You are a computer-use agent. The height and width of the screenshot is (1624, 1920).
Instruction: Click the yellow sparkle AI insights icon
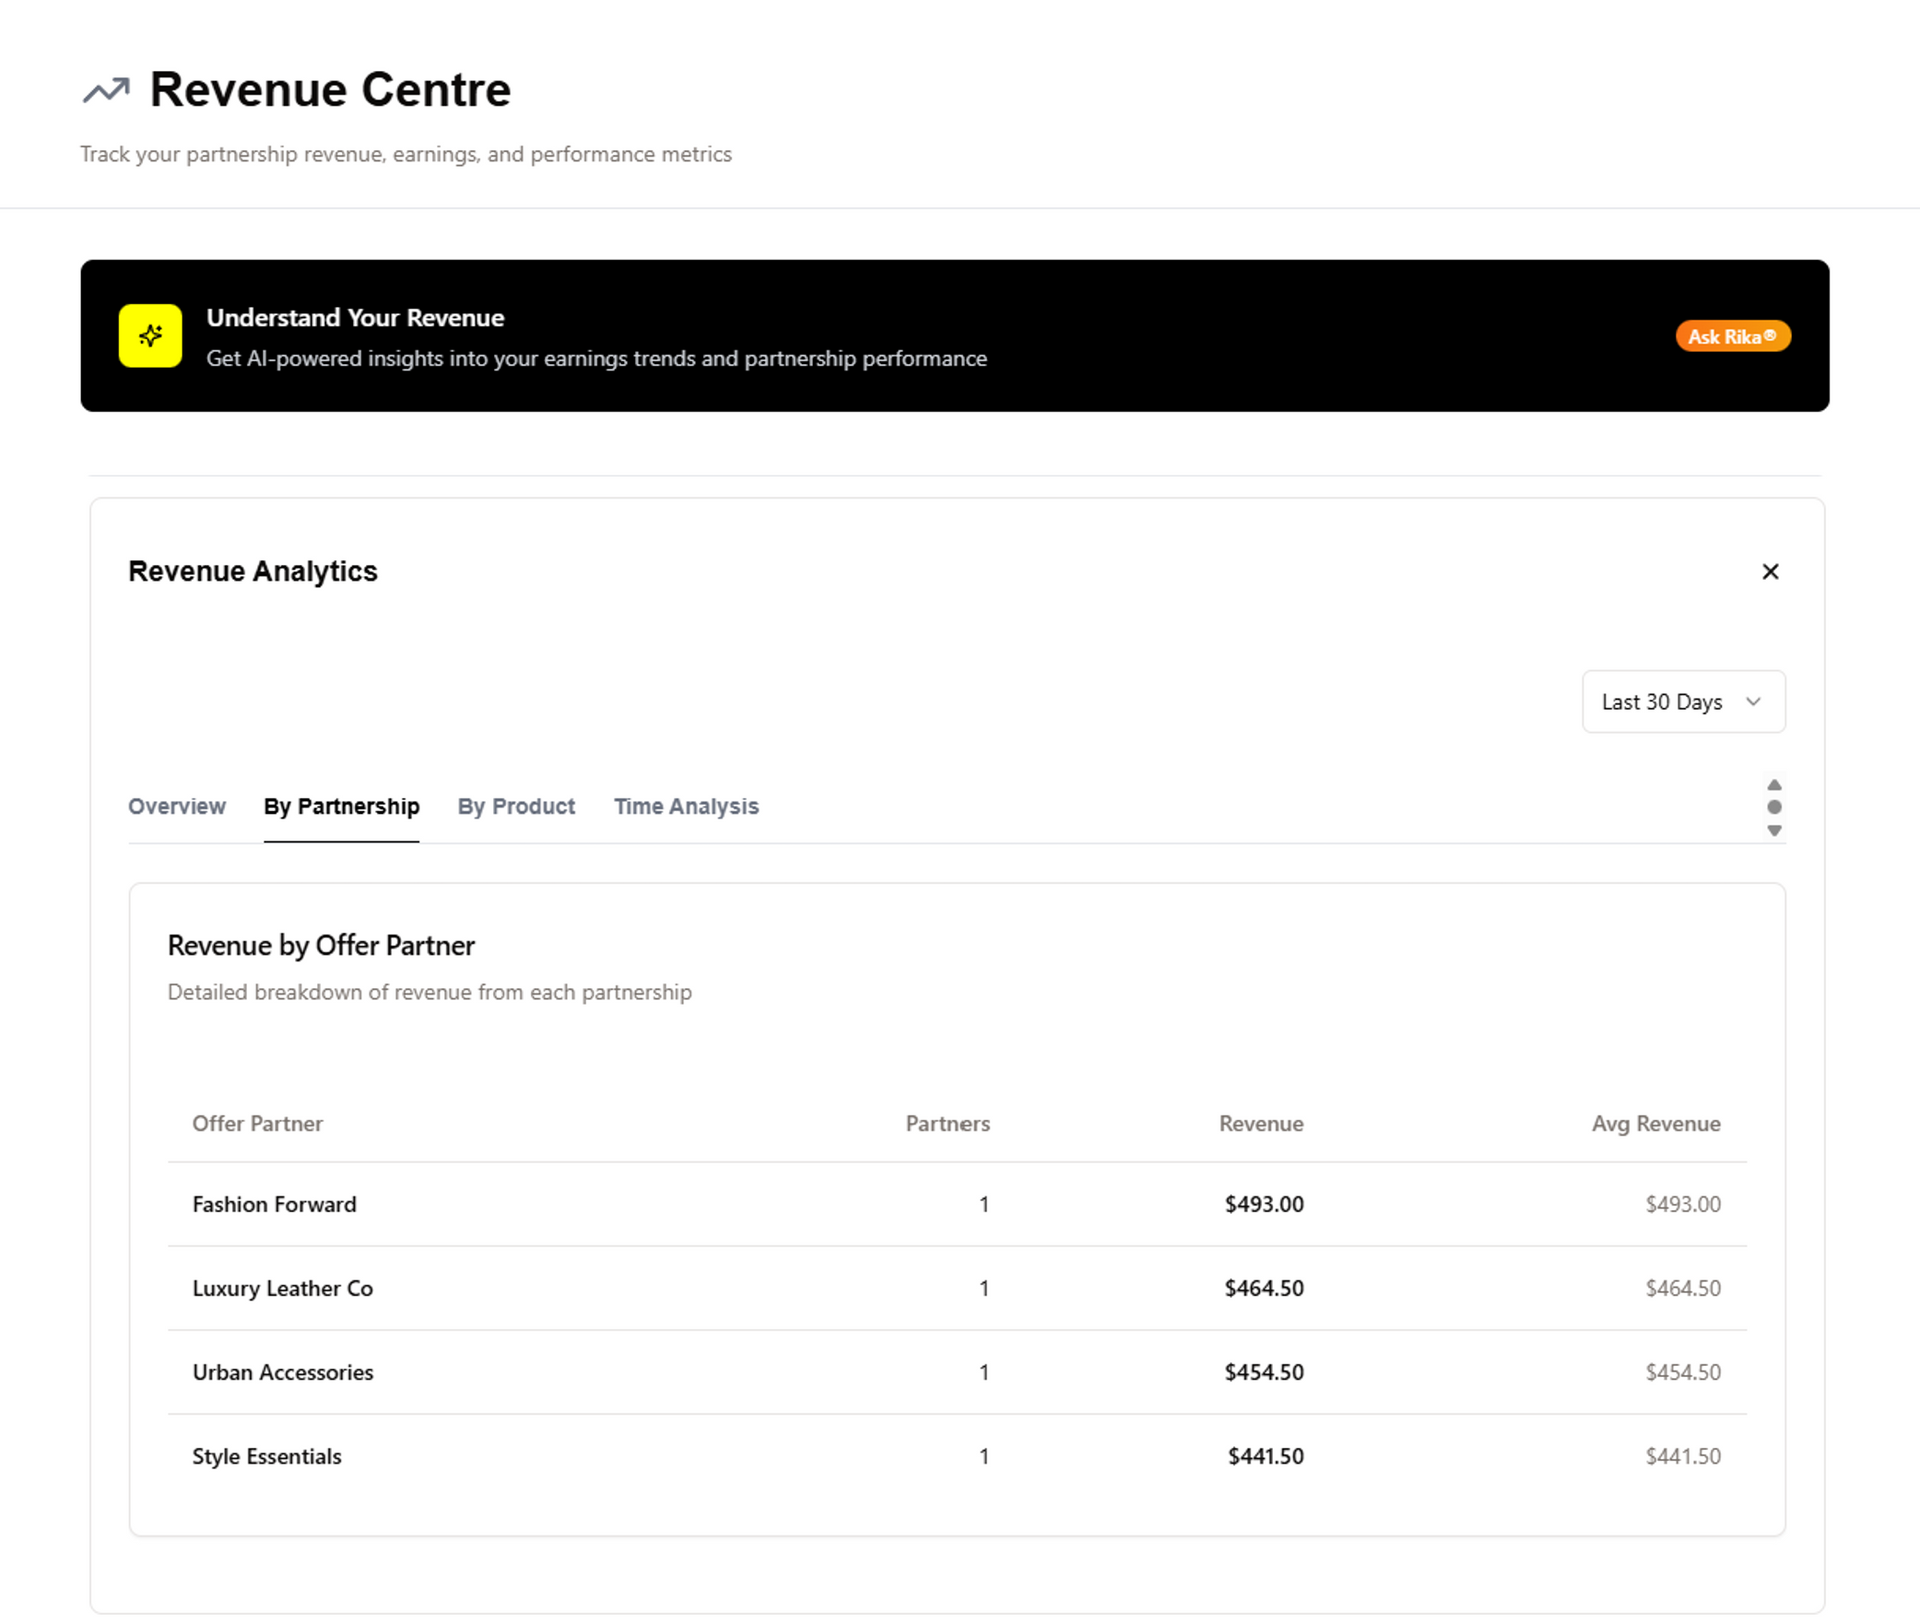pos(150,336)
